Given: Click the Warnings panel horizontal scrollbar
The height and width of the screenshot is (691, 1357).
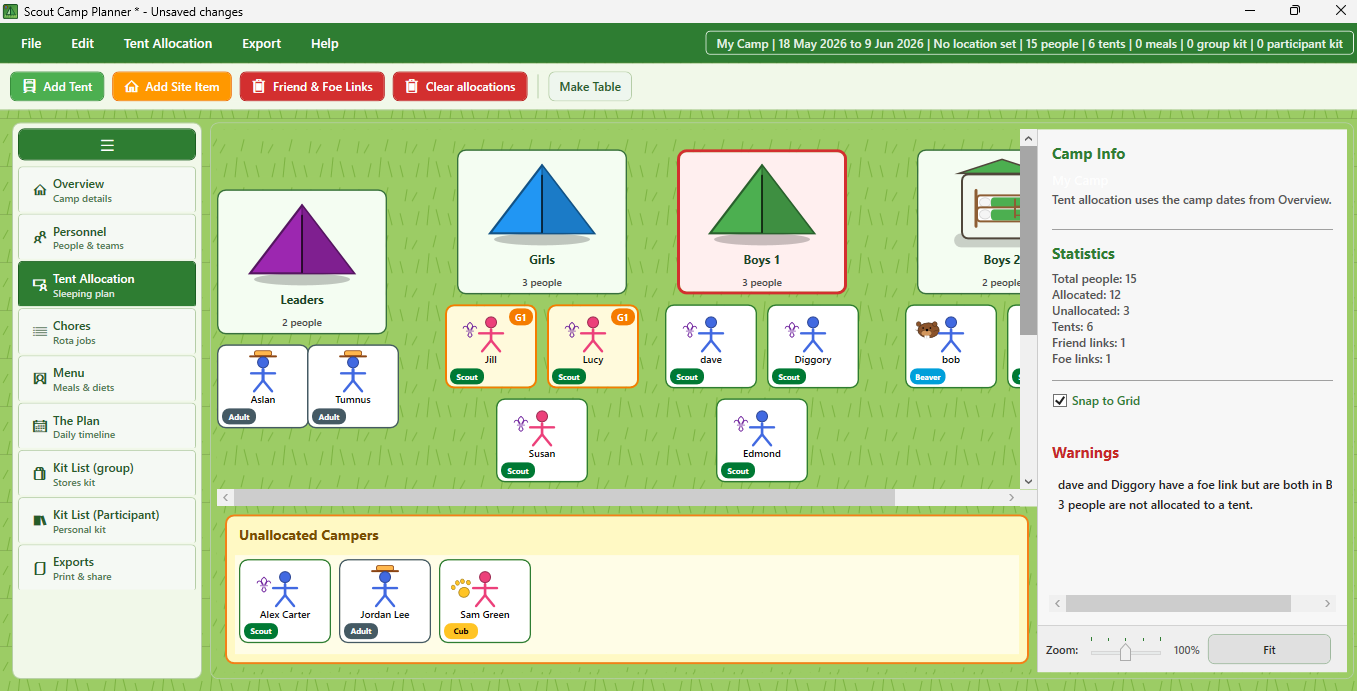Looking at the screenshot, I should coord(1178,604).
